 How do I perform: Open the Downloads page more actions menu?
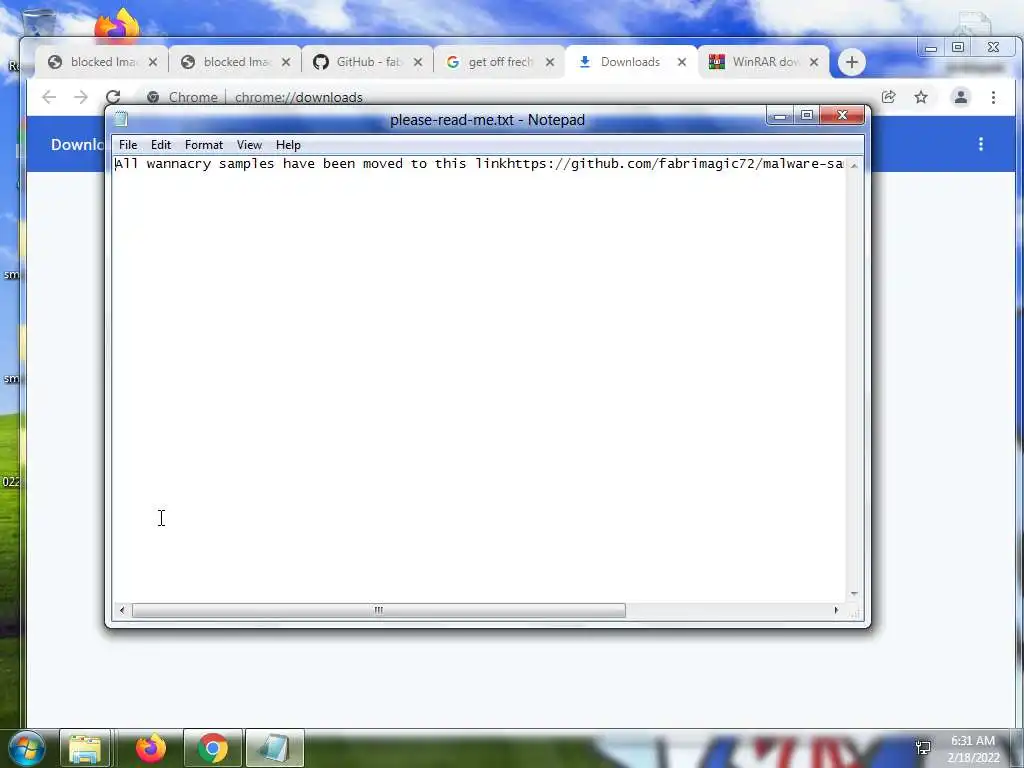[x=981, y=144]
